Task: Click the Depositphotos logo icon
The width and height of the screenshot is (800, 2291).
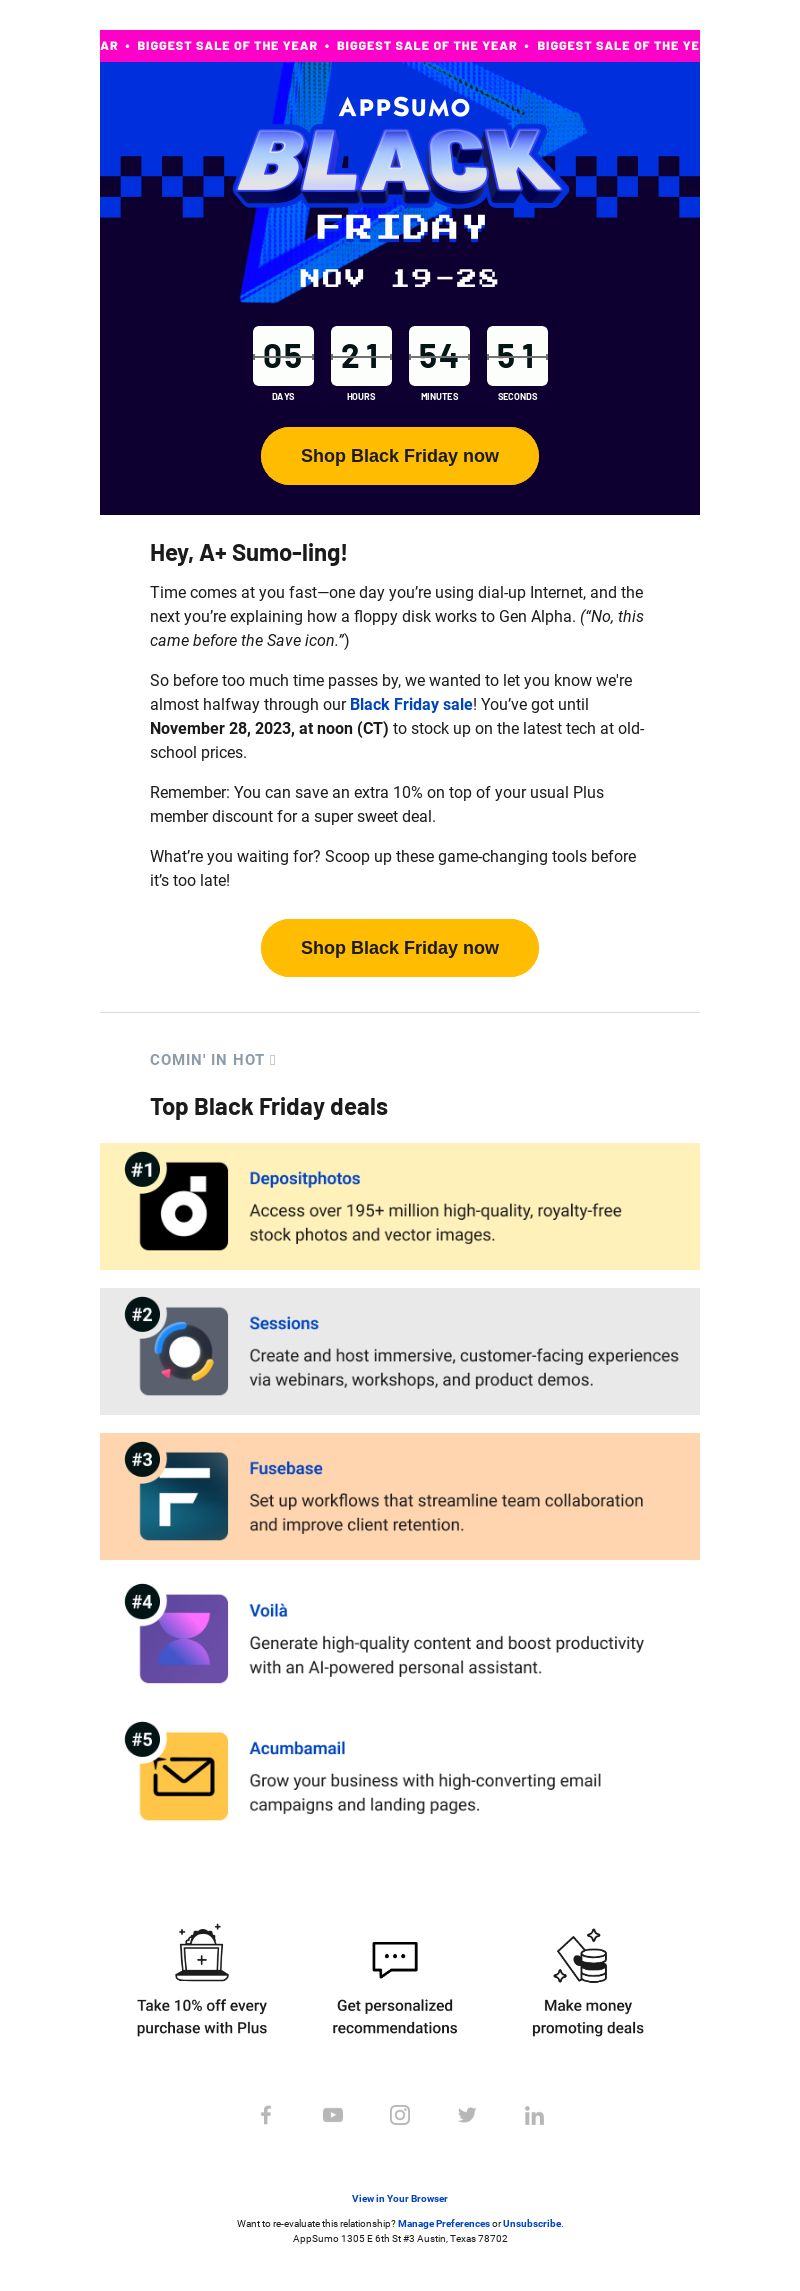Action: [x=184, y=1206]
